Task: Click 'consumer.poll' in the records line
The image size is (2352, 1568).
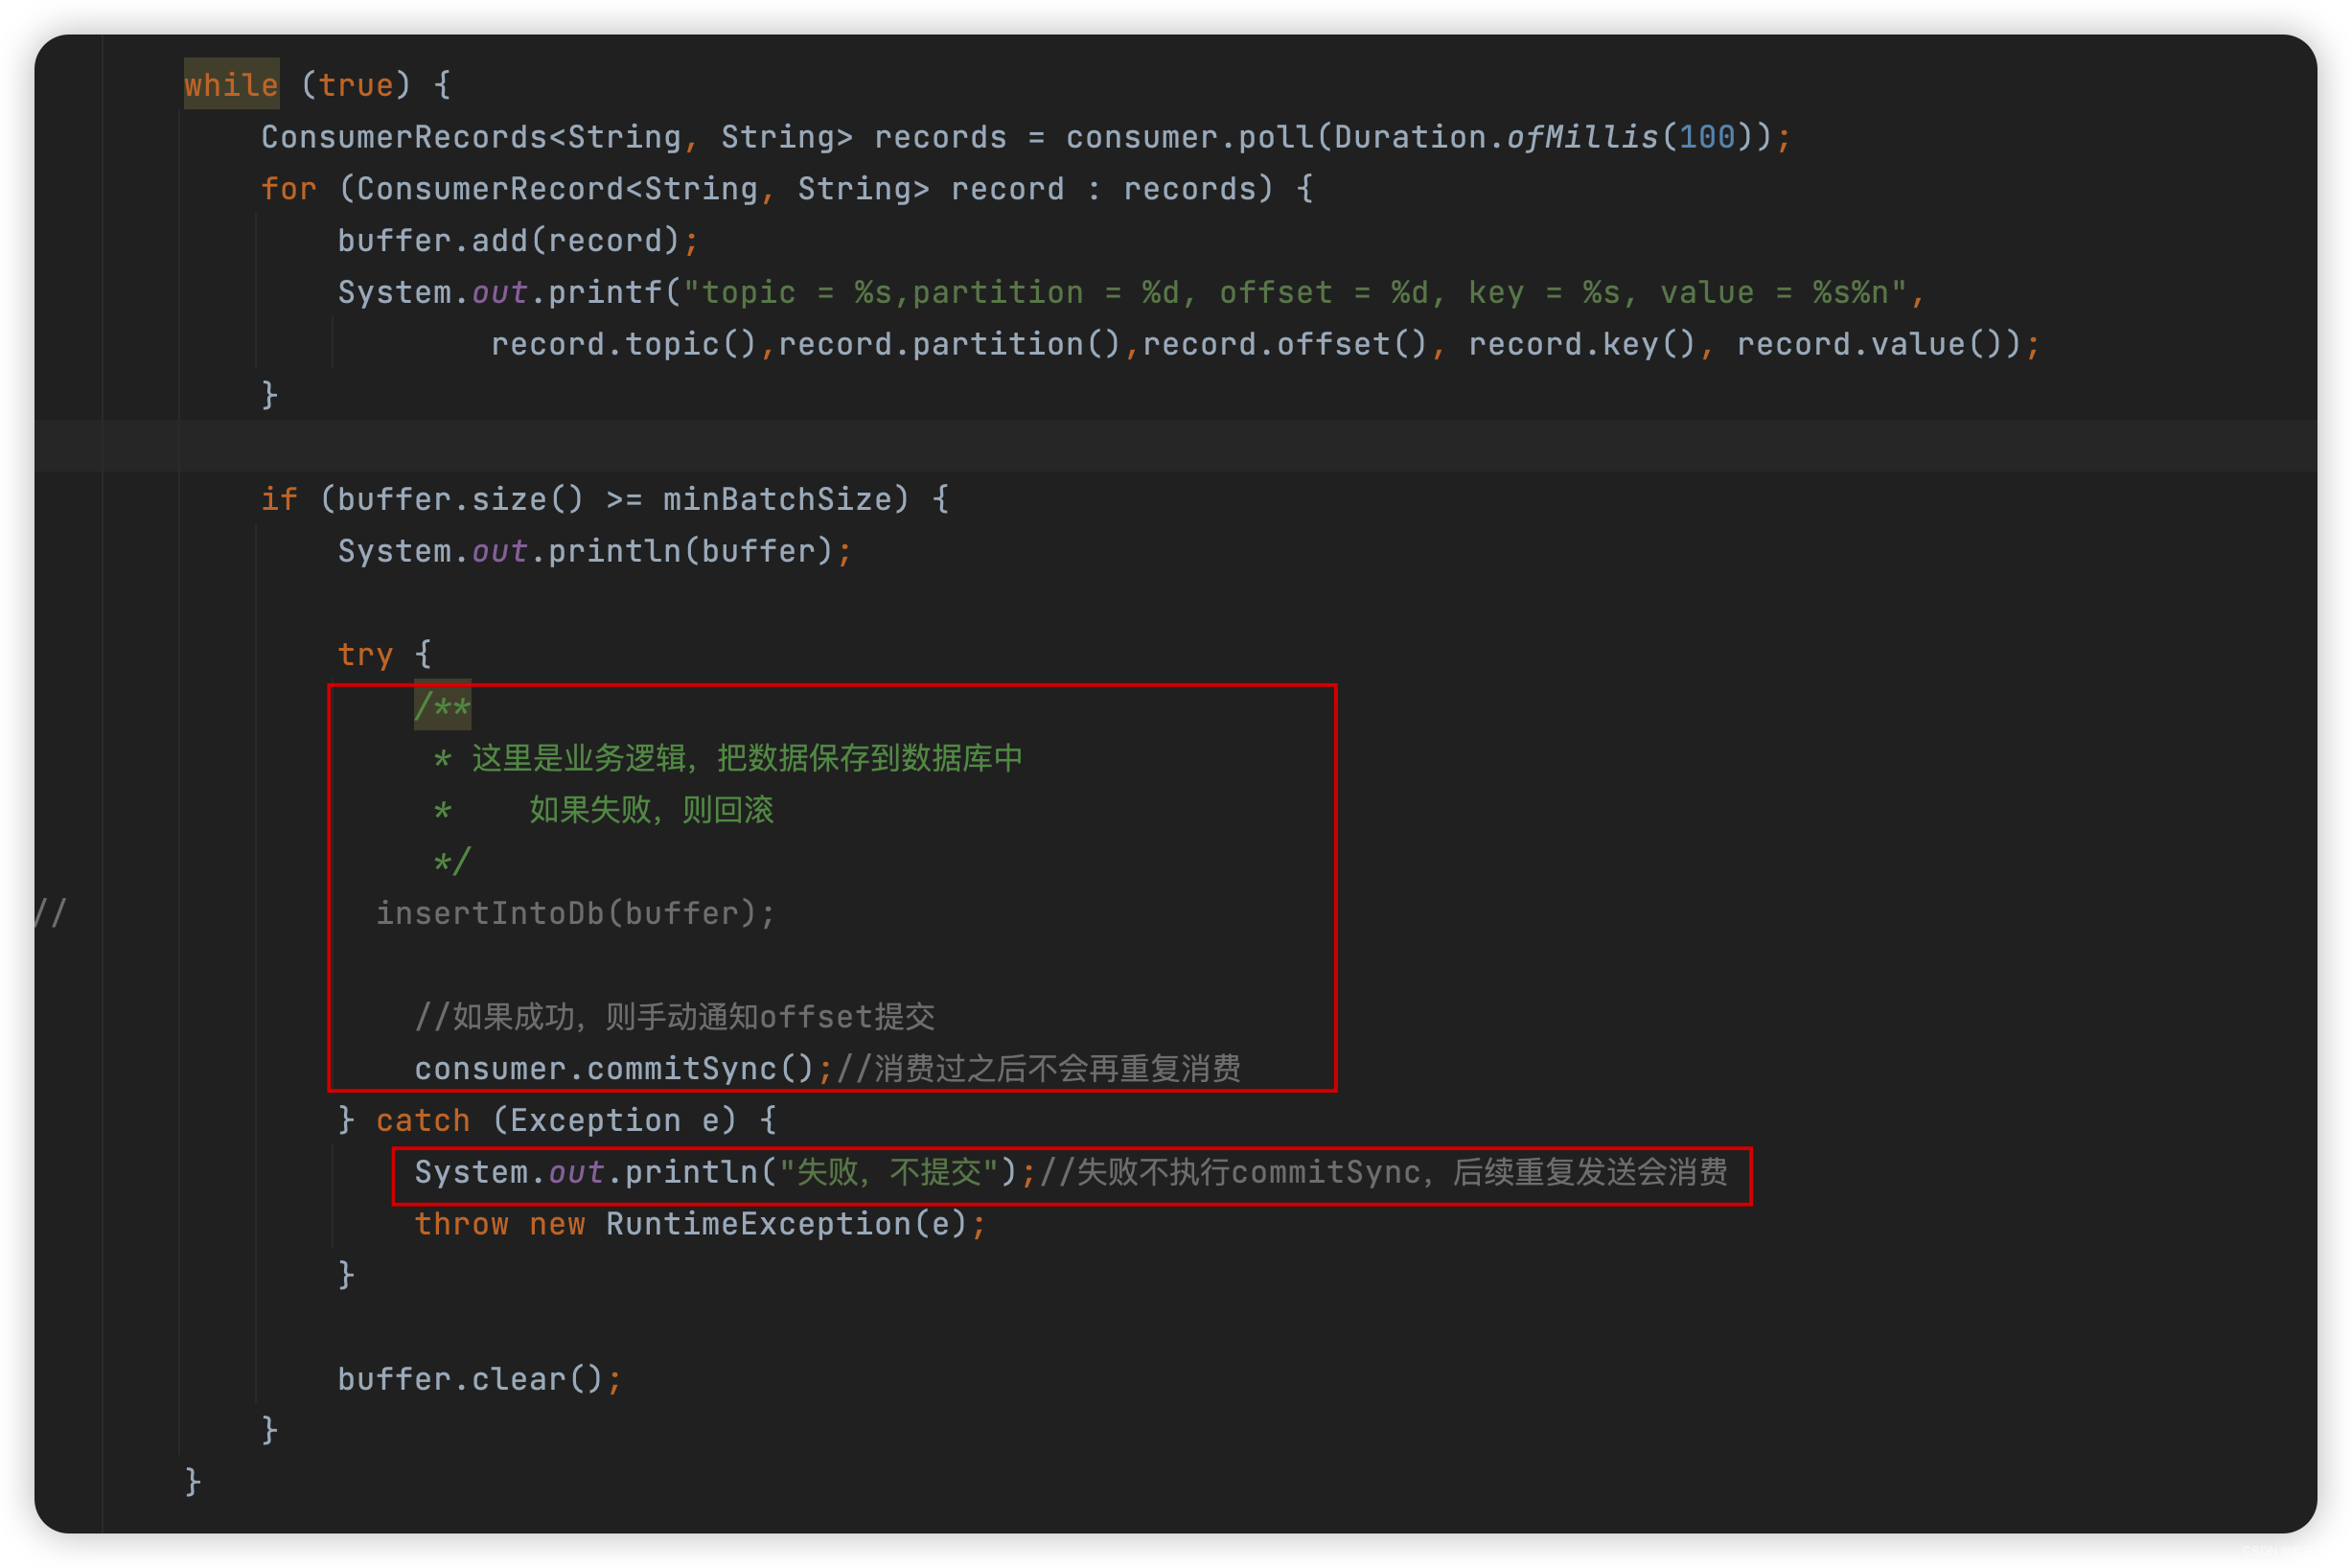Action: (x=1190, y=137)
